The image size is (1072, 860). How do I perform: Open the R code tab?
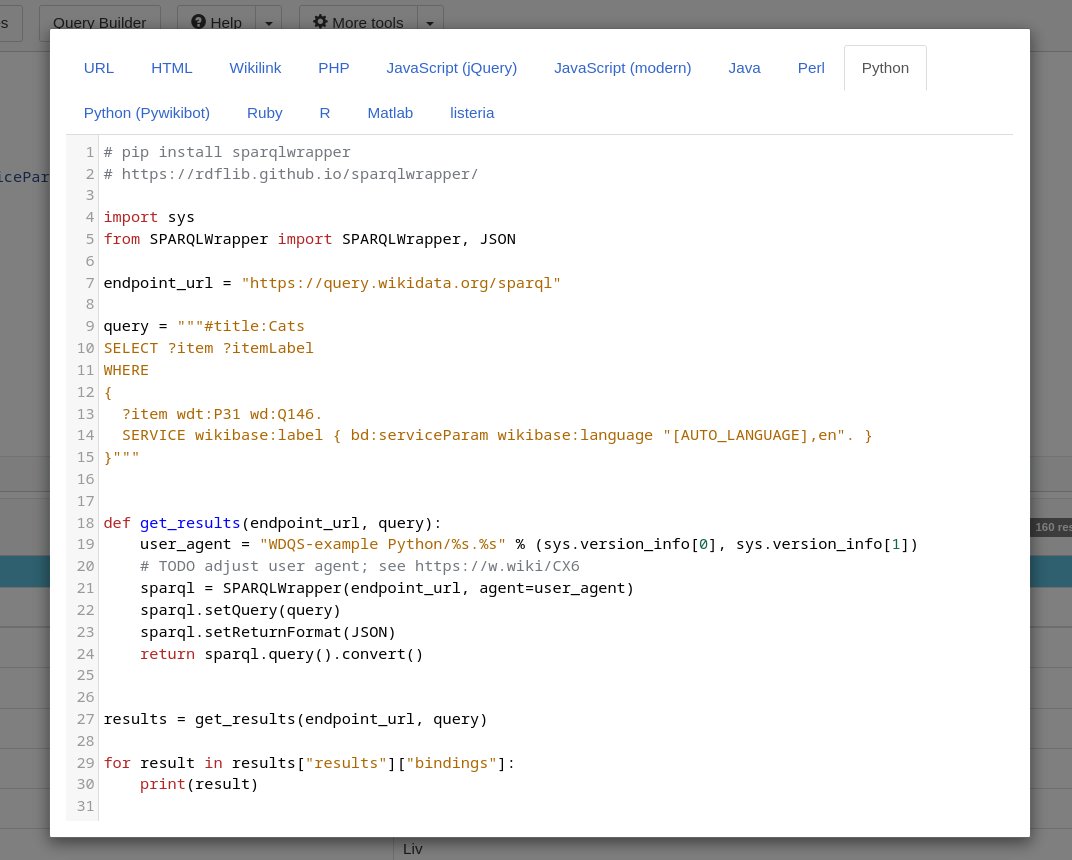[x=325, y=113]
